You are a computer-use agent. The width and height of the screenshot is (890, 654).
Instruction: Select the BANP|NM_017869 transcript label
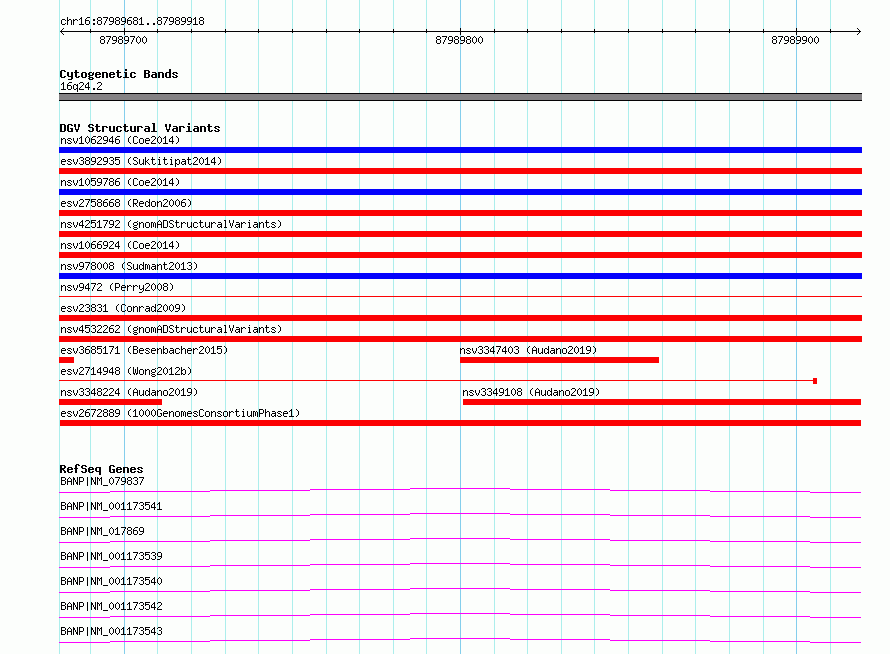tap(102, 531)
